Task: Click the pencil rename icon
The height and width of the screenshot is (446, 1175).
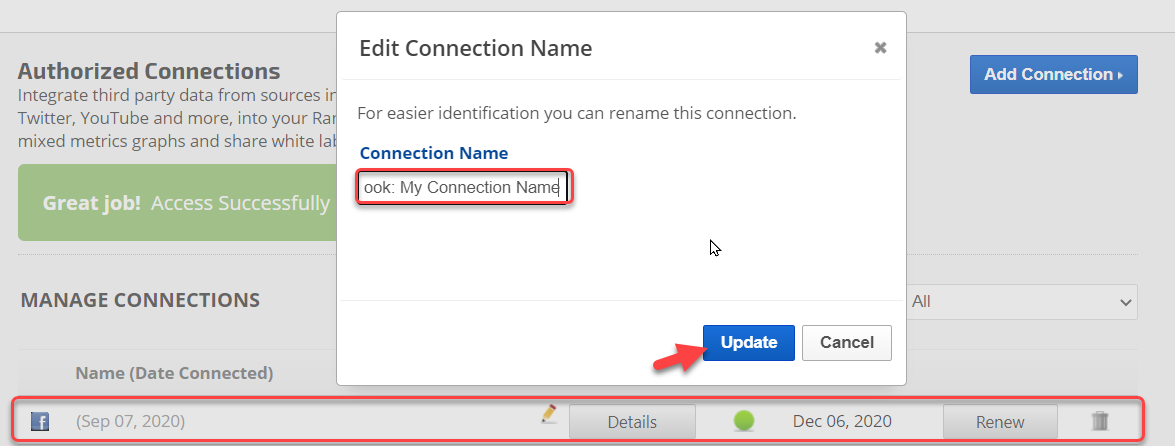Action: [548, 415]
